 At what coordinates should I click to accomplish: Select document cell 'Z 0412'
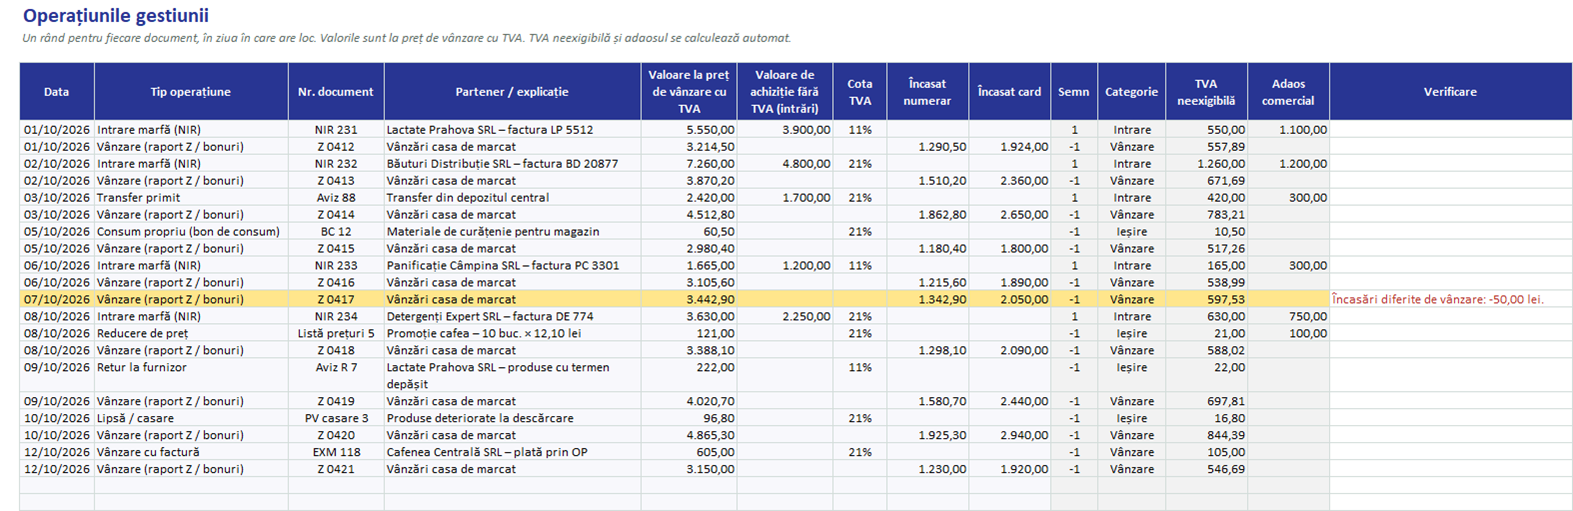click(x=336, y=147)
